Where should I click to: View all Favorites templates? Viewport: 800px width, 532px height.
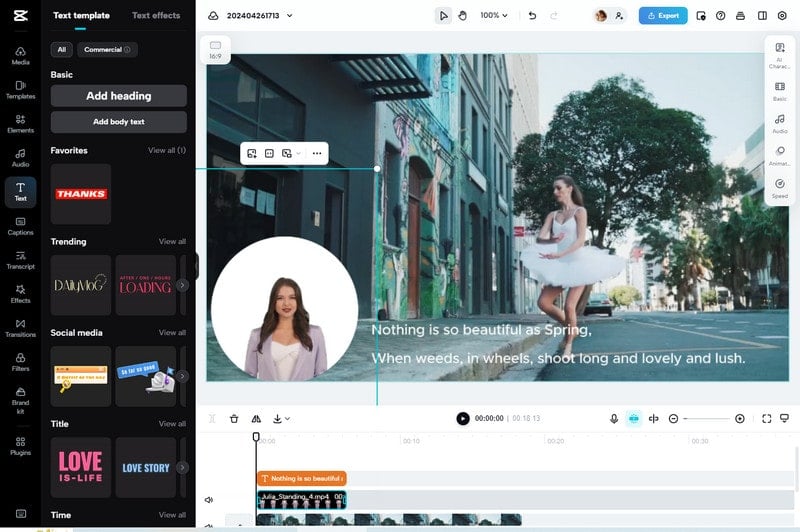point(167,150)
